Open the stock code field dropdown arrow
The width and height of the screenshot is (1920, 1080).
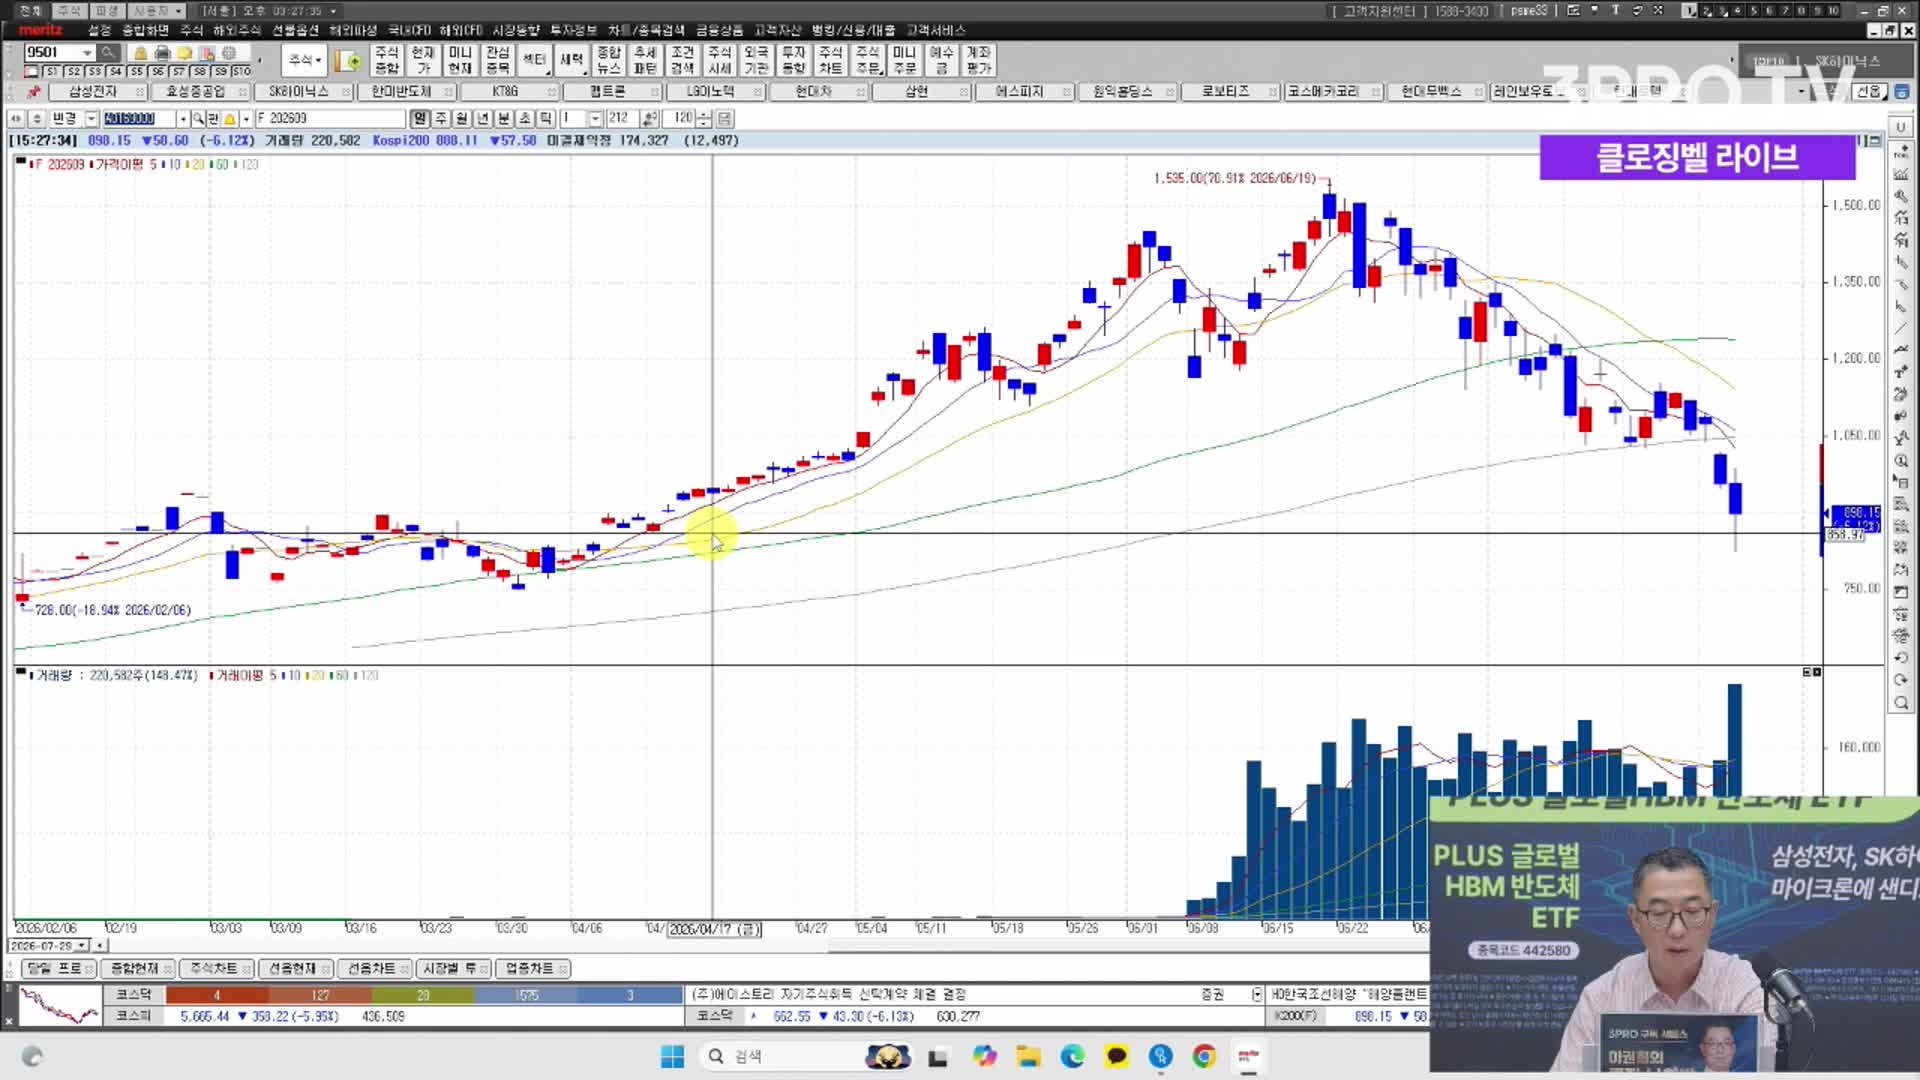tap(183, 118)
